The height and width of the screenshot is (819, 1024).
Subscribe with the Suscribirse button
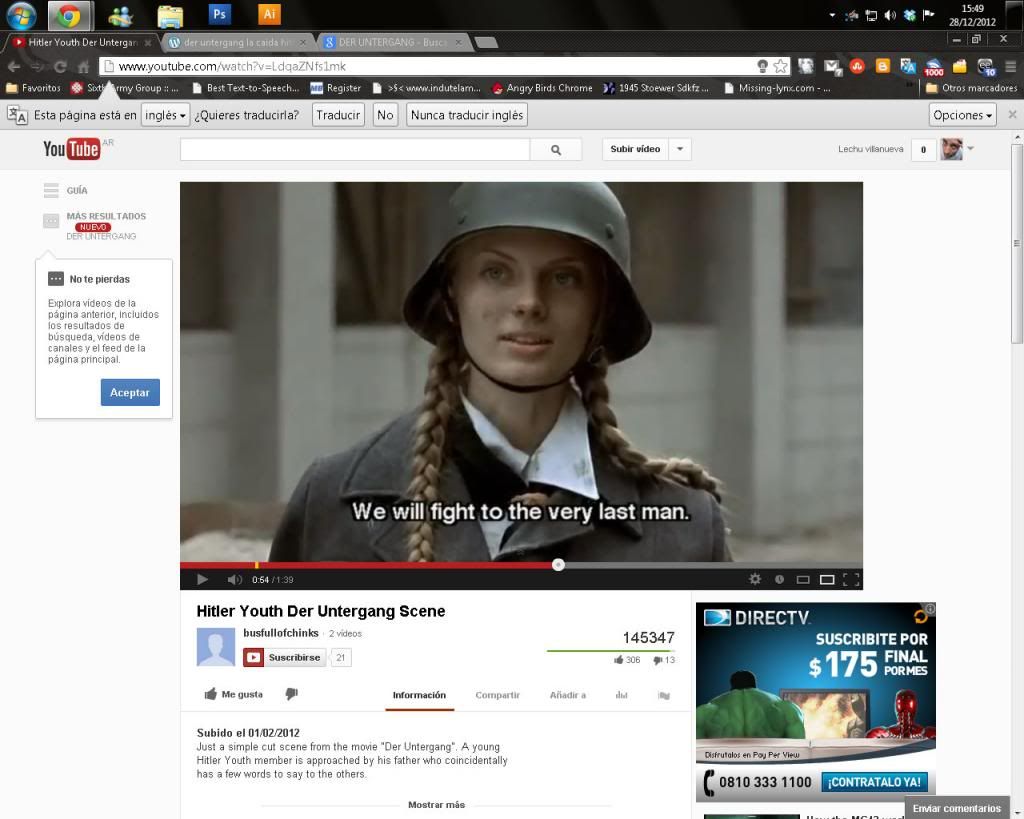(284, 658)
